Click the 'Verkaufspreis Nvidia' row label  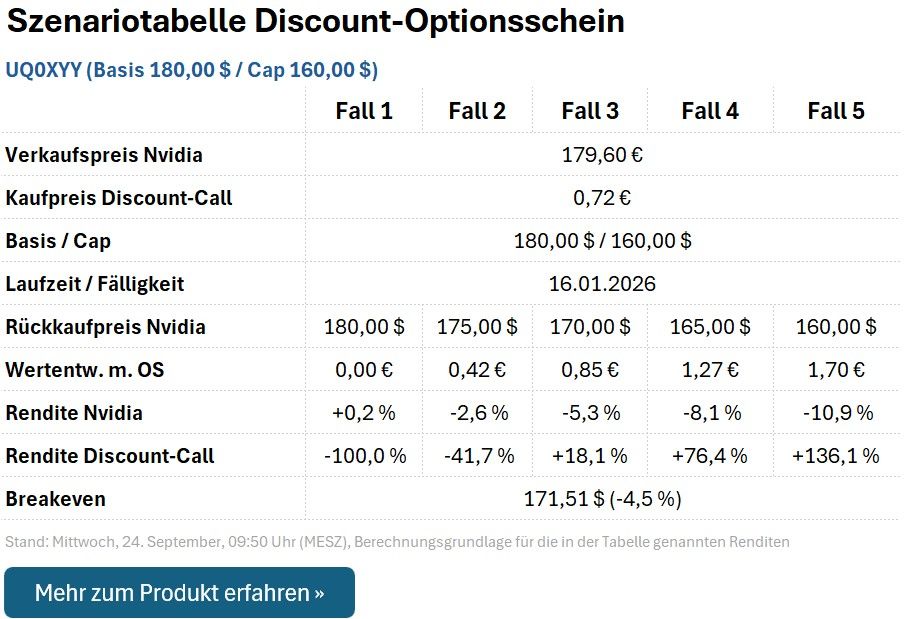(104, 155)
